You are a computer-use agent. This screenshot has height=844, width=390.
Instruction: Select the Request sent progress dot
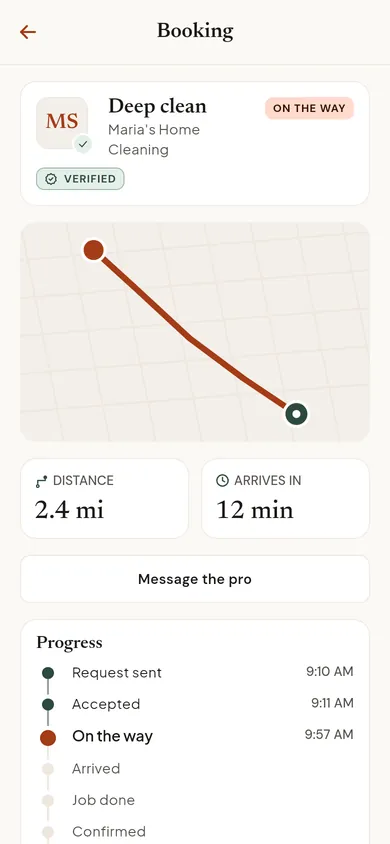tap(48, 673)
